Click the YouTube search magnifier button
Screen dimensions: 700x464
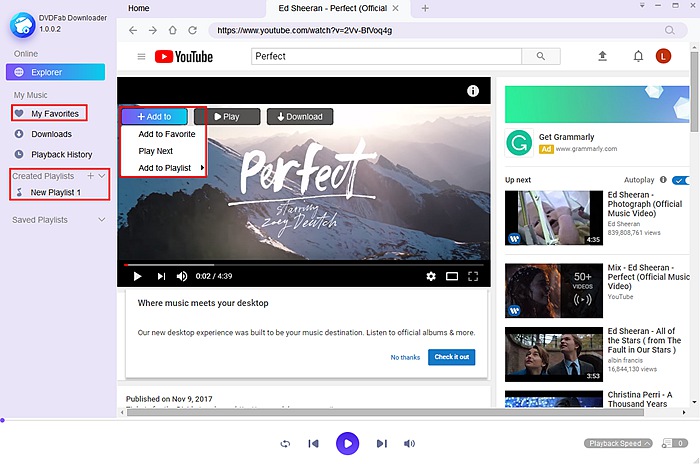pos(541,56)
